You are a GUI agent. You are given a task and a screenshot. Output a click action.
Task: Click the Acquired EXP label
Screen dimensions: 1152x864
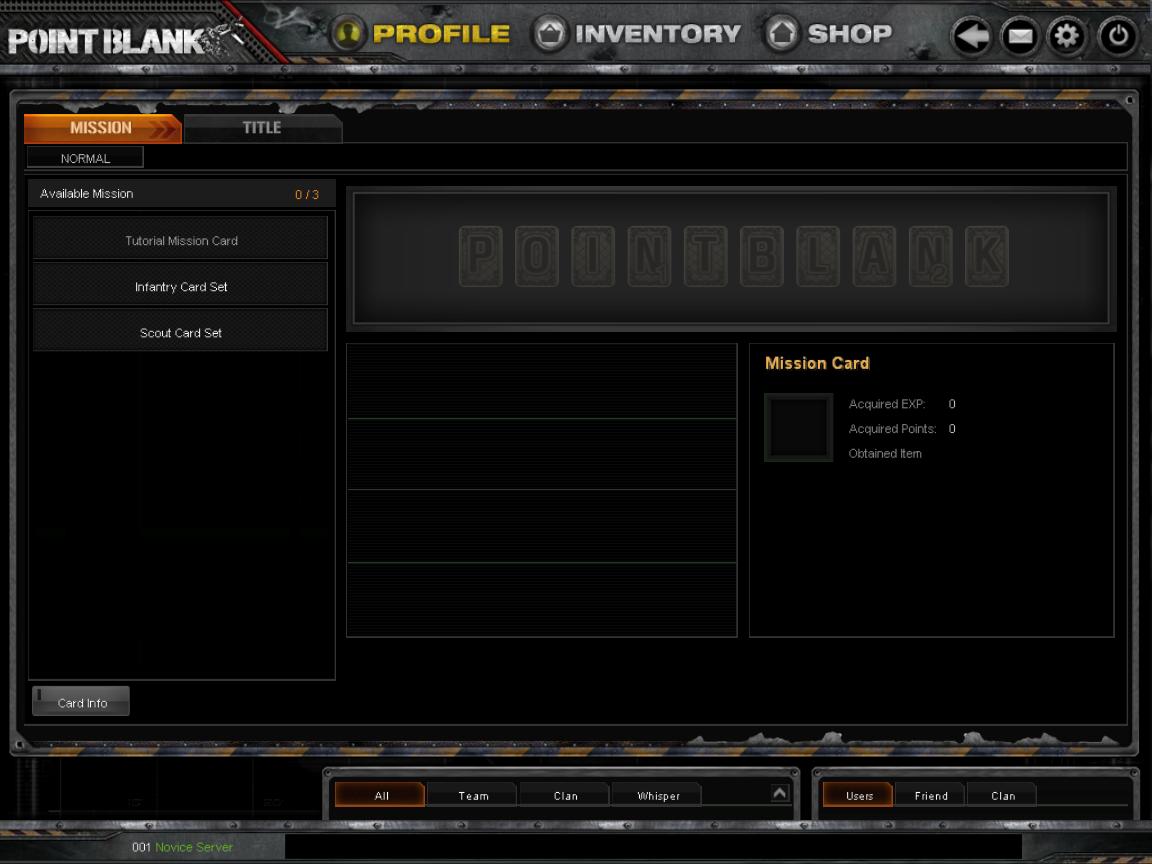tap(887, 404)
